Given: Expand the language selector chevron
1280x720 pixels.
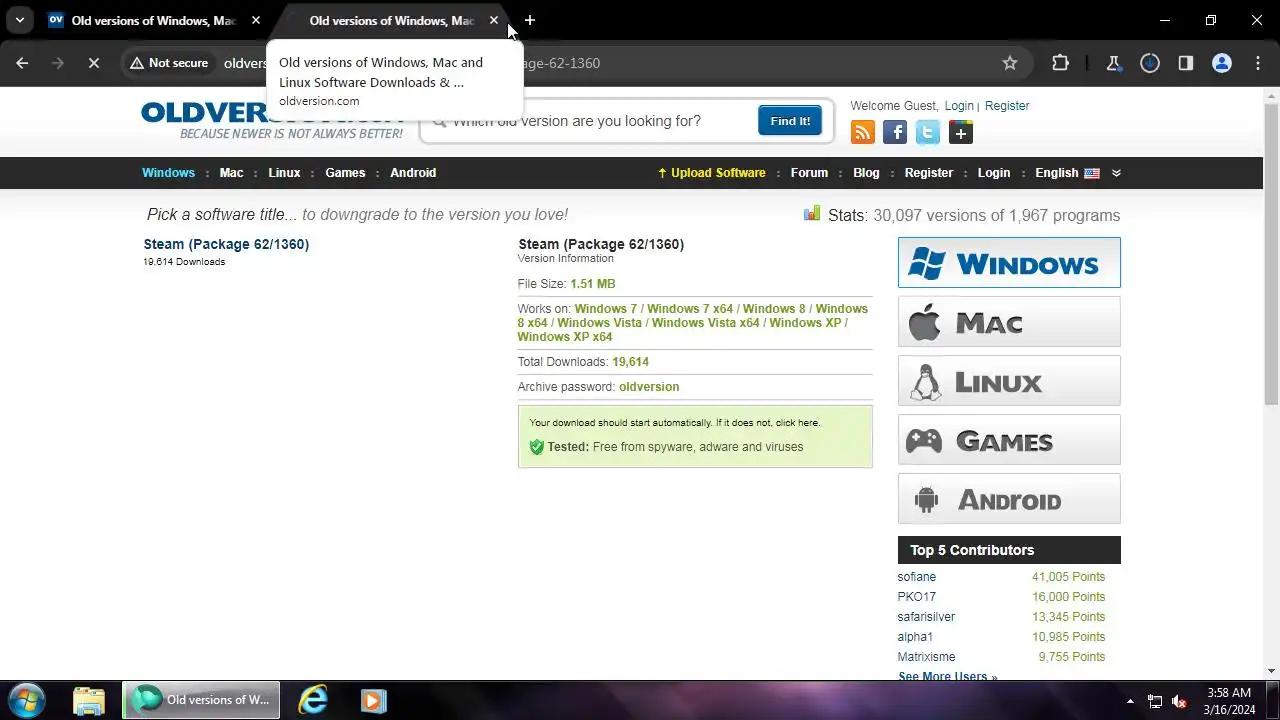Looking at the screenshot, I should [x=1116, y=173].
